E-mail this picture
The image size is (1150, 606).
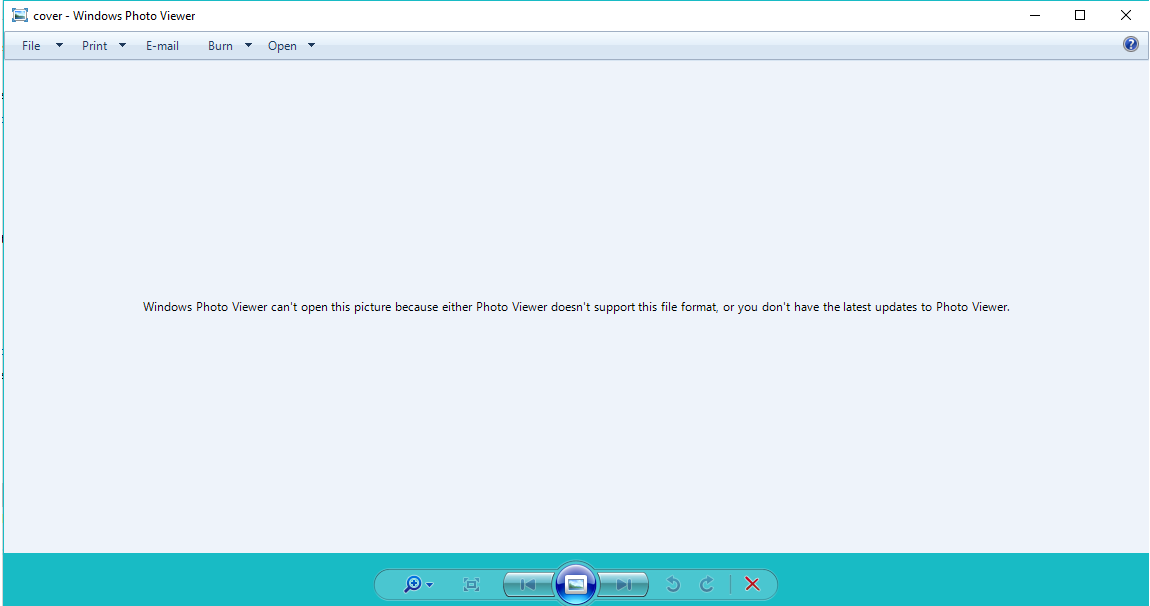tap(162, 45)
